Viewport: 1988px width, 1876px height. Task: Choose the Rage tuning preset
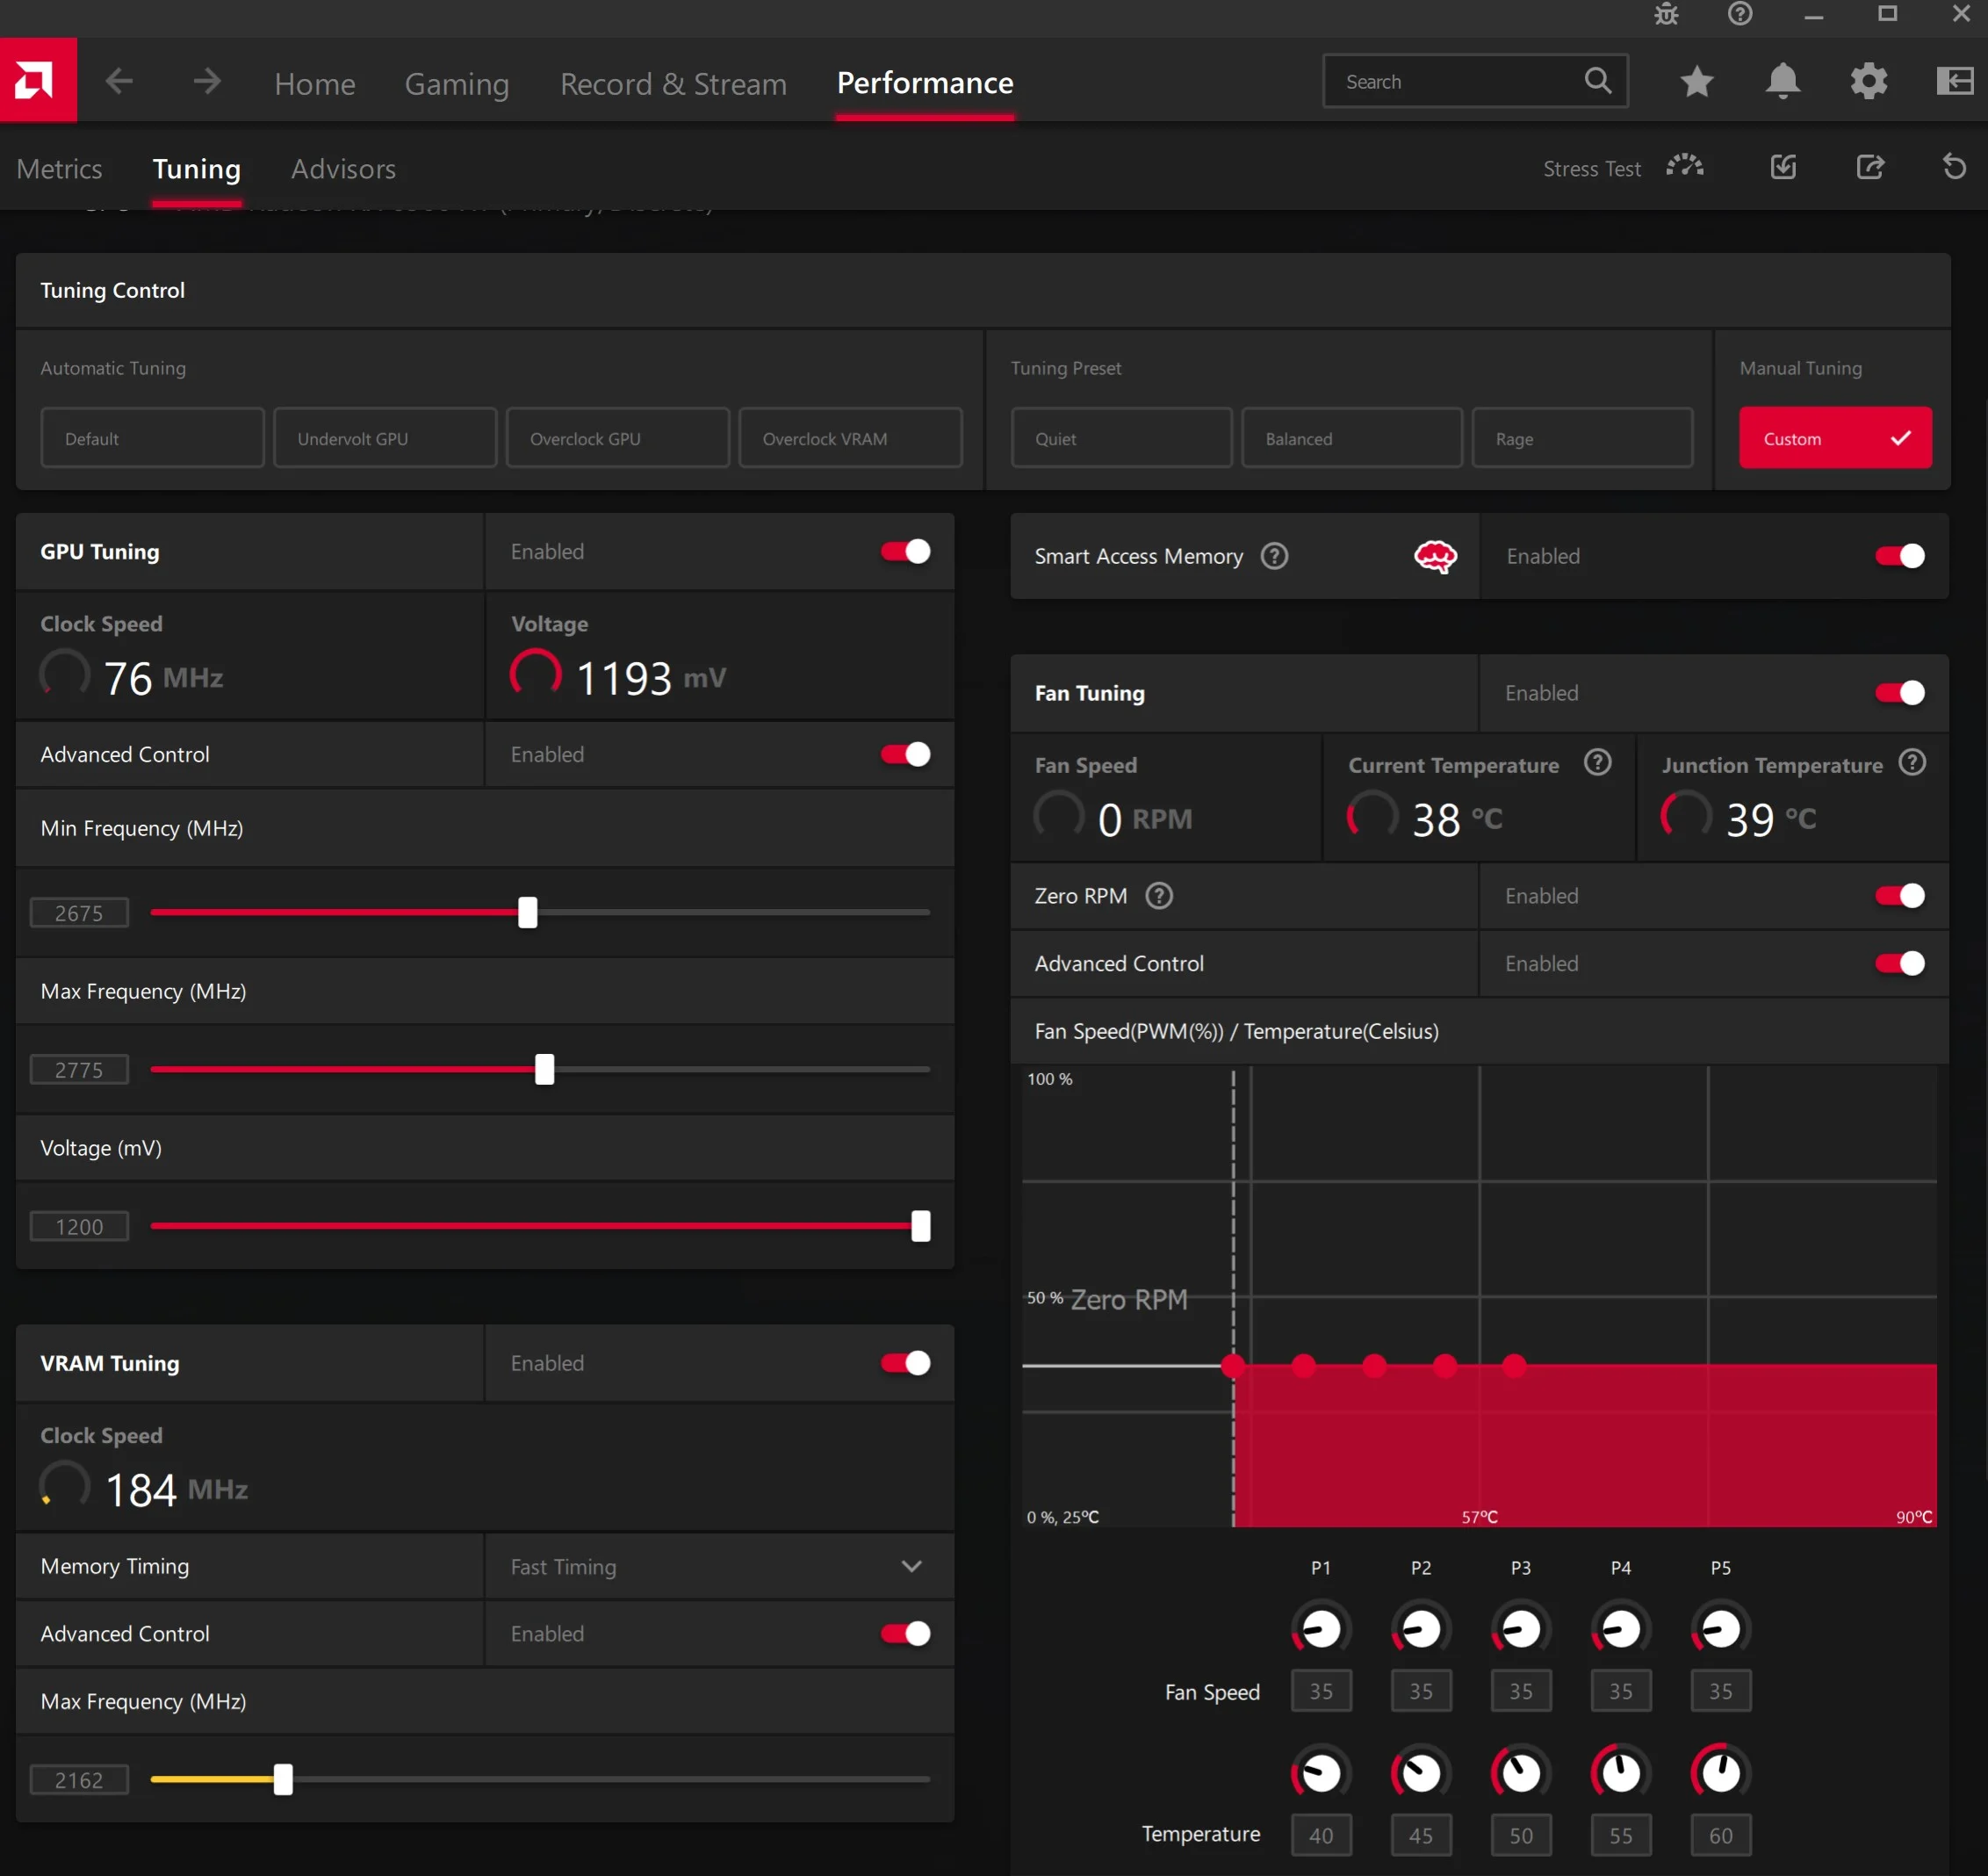pos(1583,438)
